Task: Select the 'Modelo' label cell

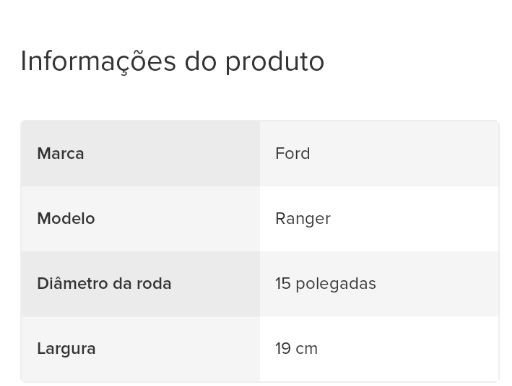Action: point(140,219)
